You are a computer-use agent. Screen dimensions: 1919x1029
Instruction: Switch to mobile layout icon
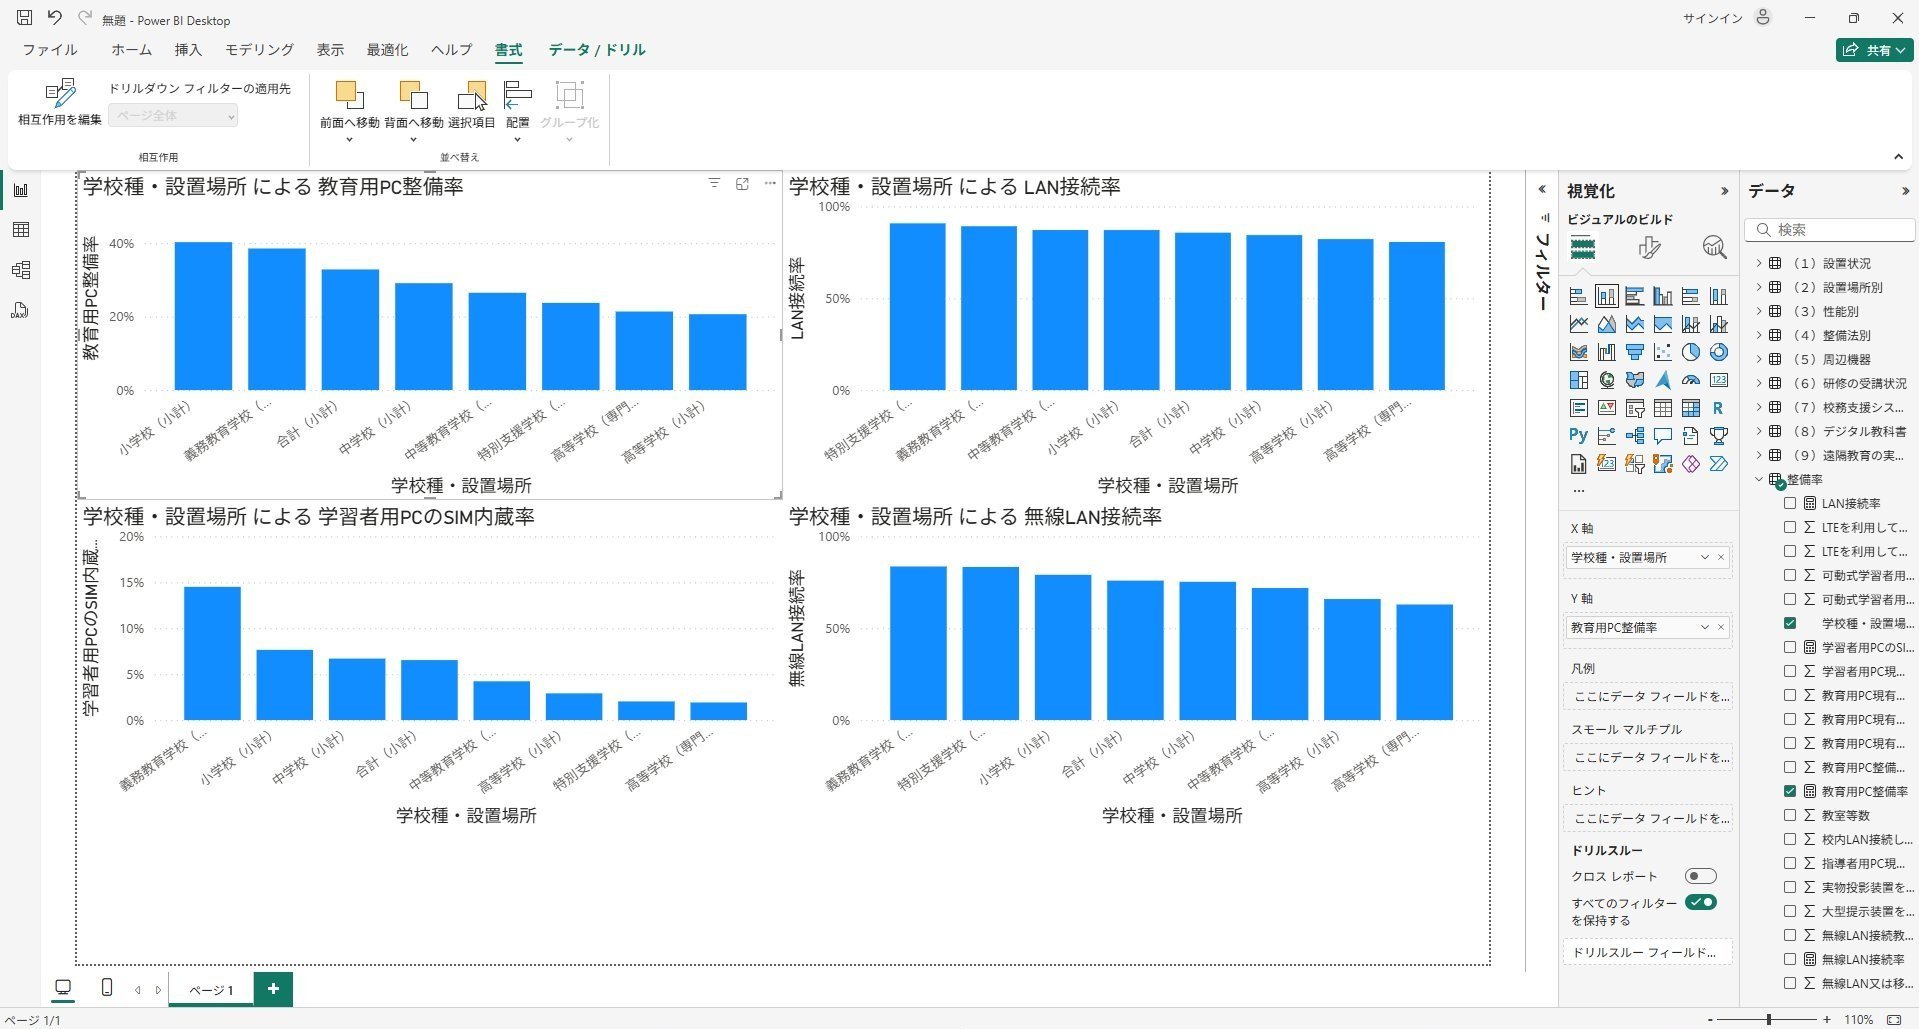[x=107, y=988]
